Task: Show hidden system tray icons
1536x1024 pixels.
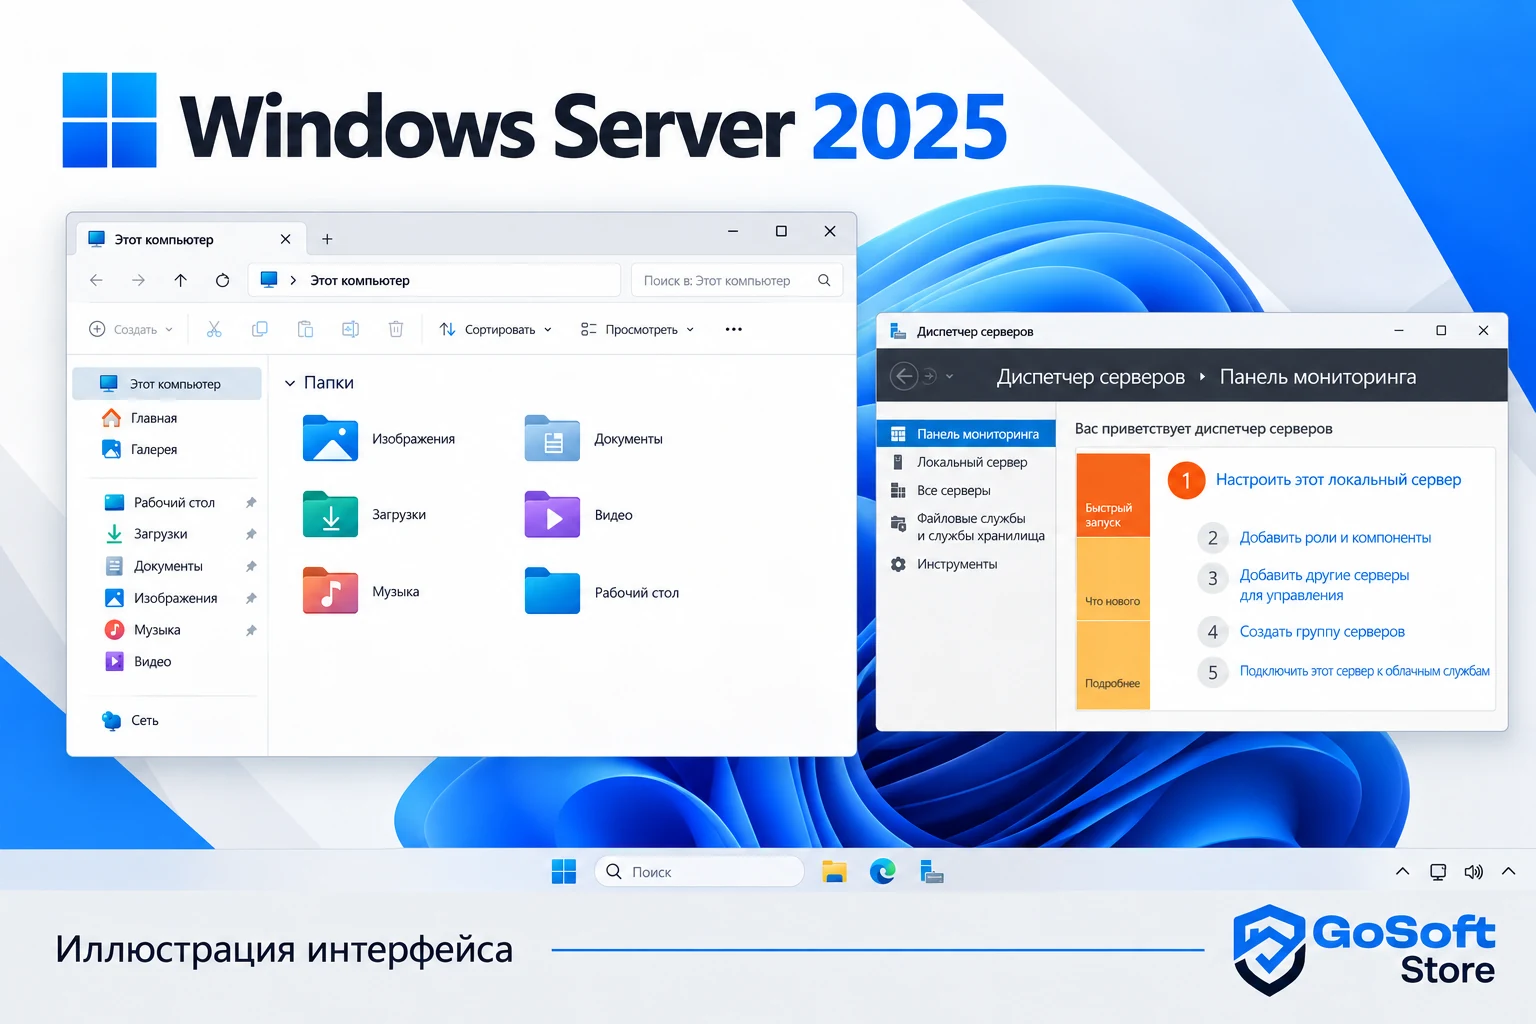Action: pyautogui.click(x=1402, y=872)
